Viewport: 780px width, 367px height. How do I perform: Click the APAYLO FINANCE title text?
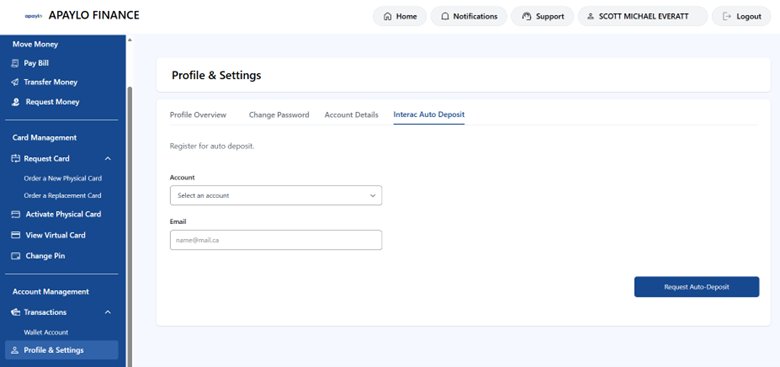coord(94,15)
